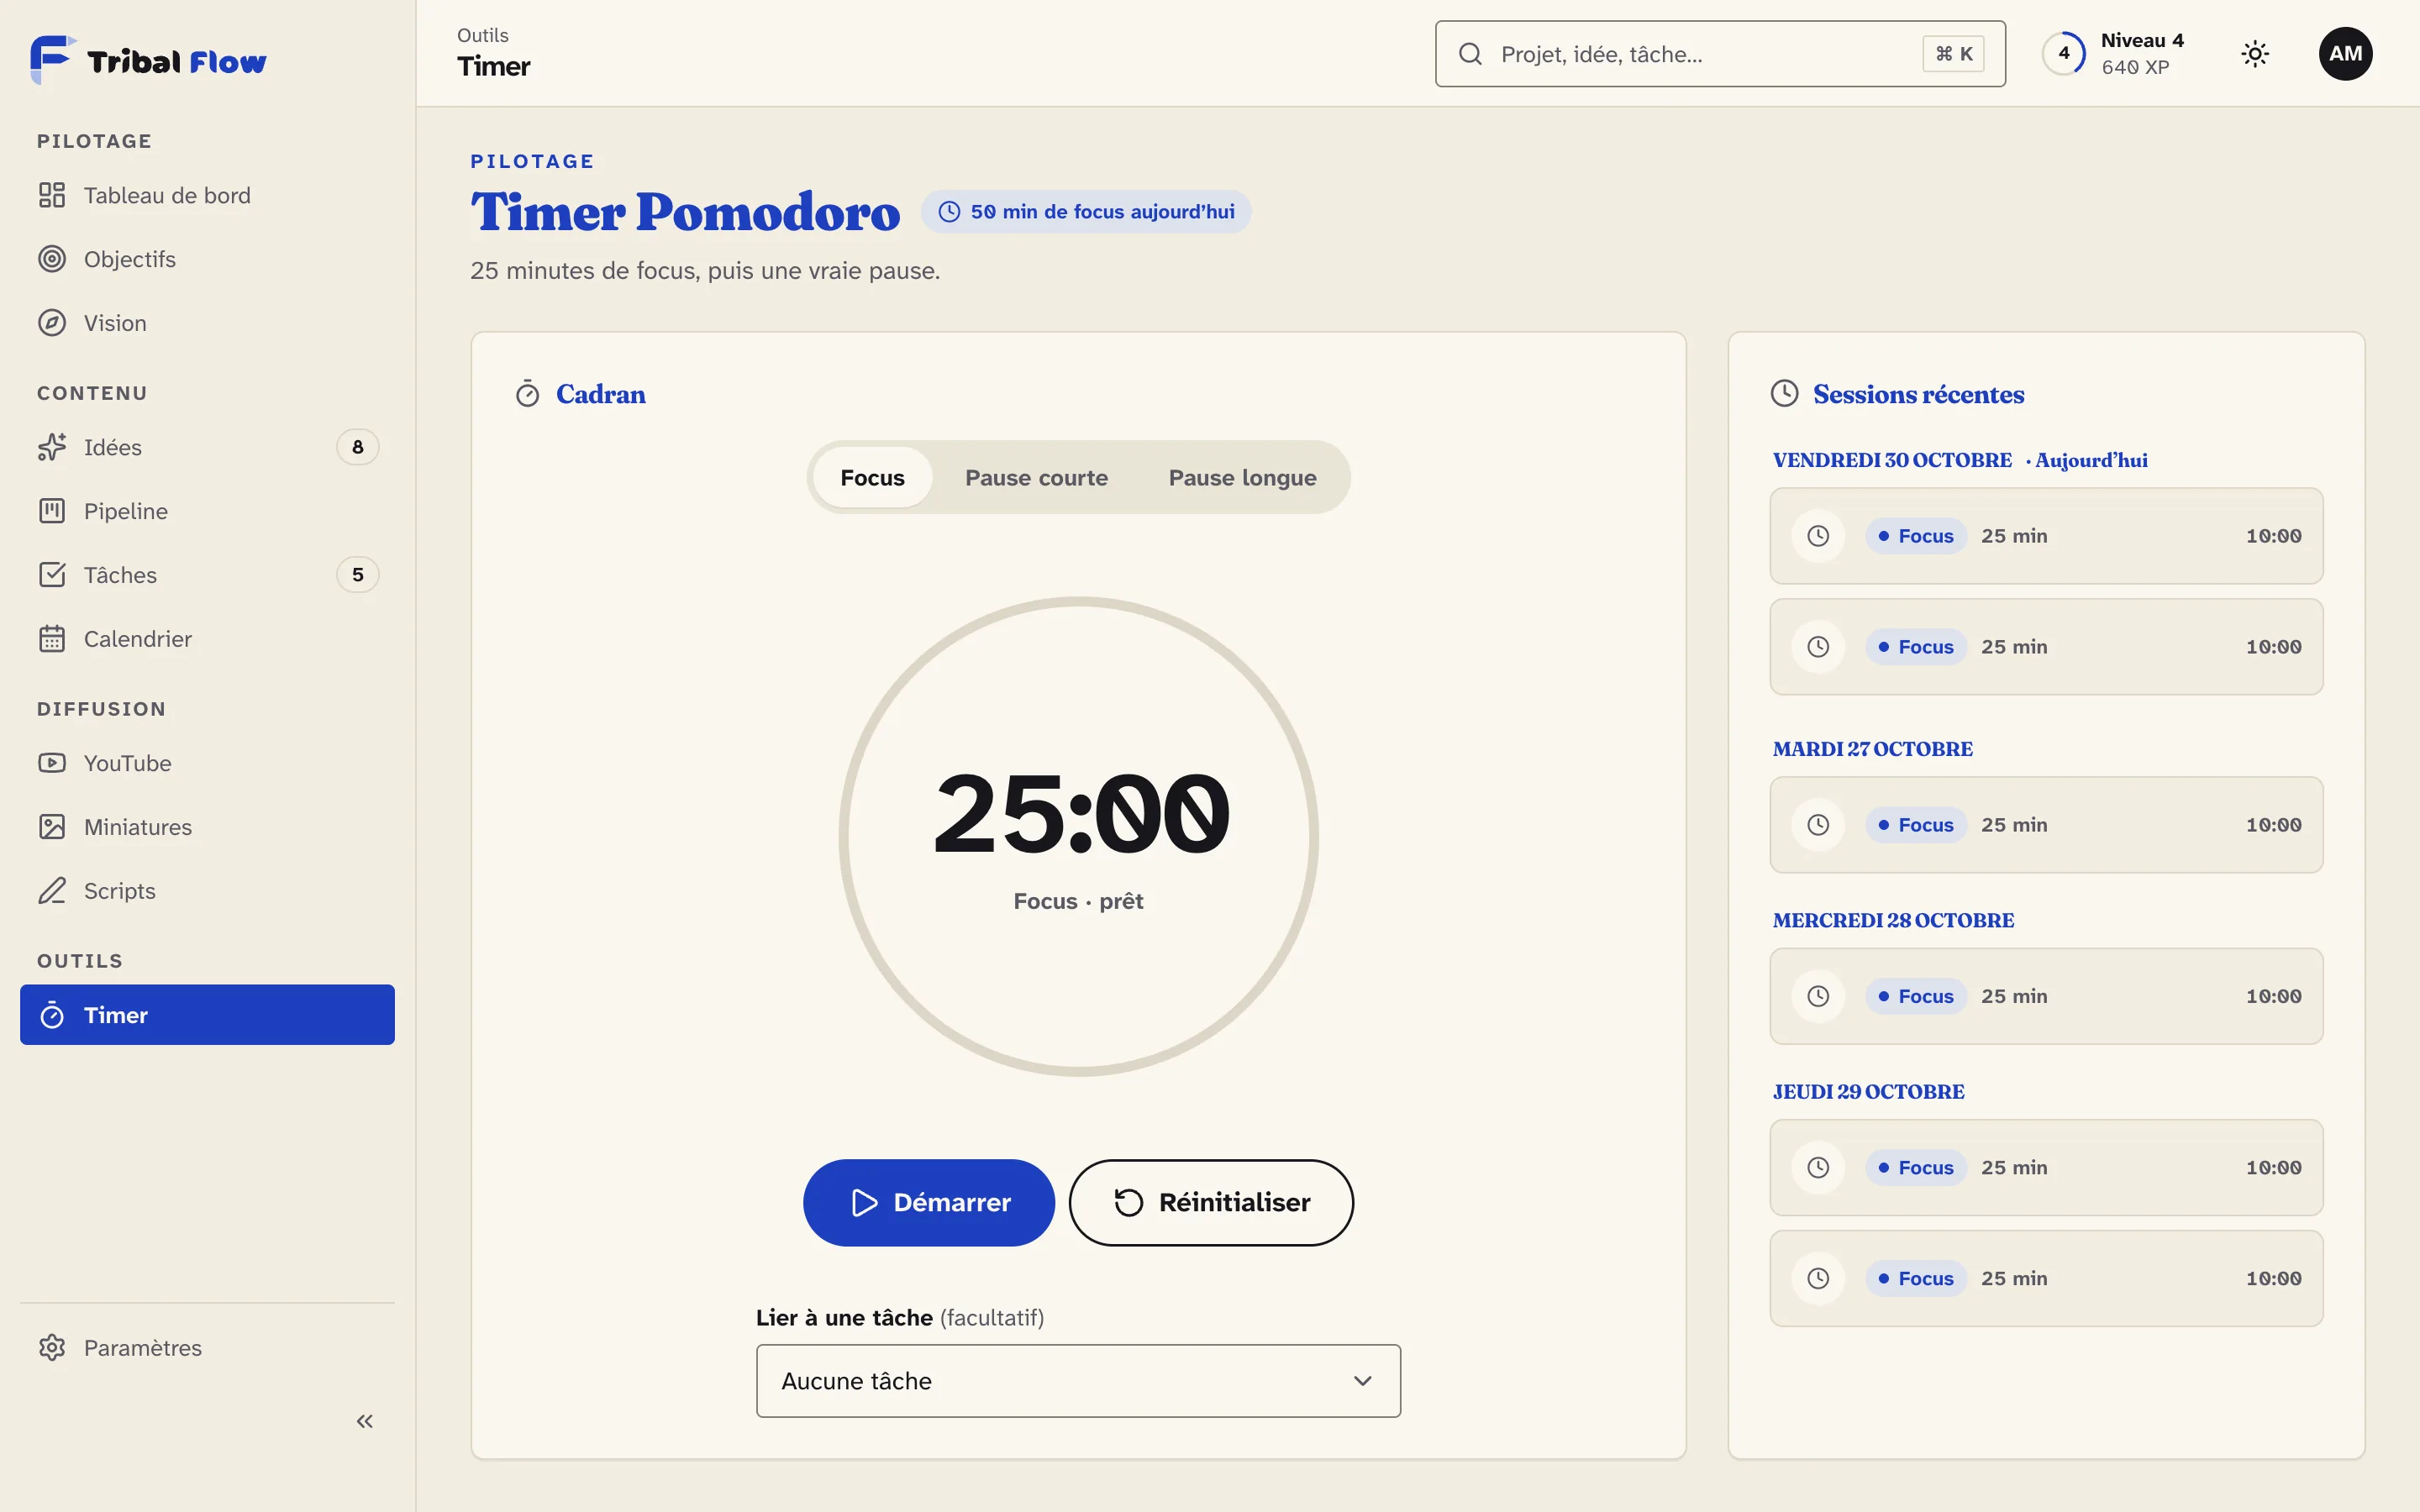Start the timer with Démarrer
The image size is (2420, 1512).
(x=929, y=1202)
